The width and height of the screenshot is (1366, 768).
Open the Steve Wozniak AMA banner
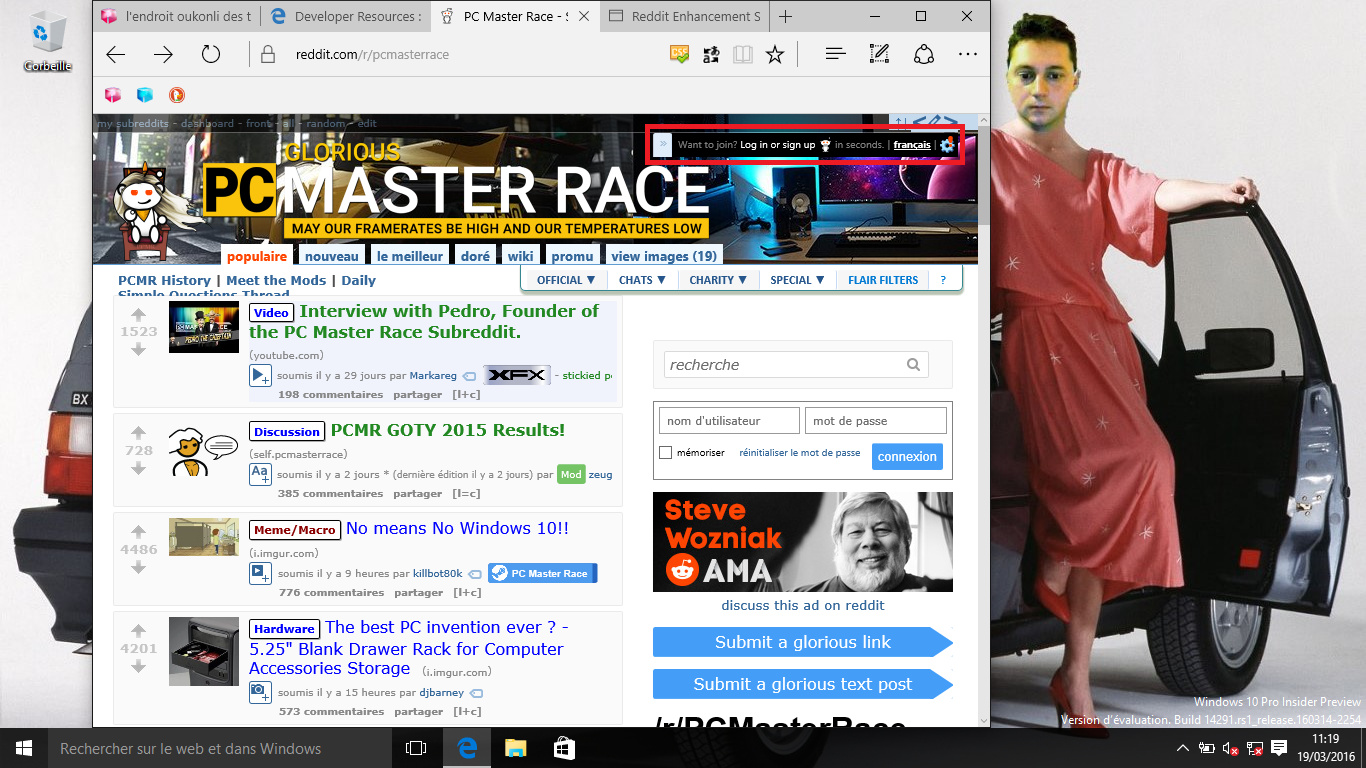803,542
